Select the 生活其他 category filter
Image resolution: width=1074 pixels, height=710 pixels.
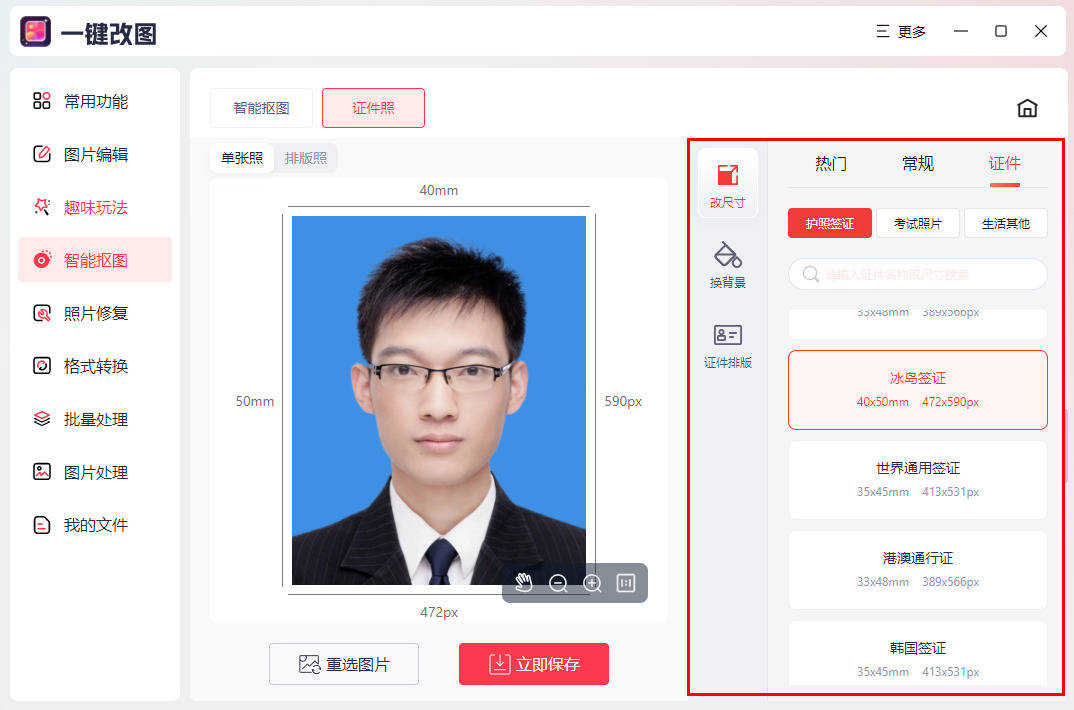(1006, 223)
